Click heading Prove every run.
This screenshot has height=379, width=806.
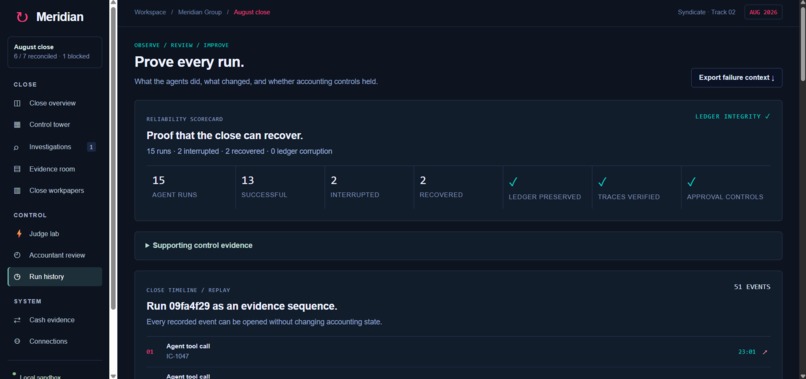coord(189,62)
